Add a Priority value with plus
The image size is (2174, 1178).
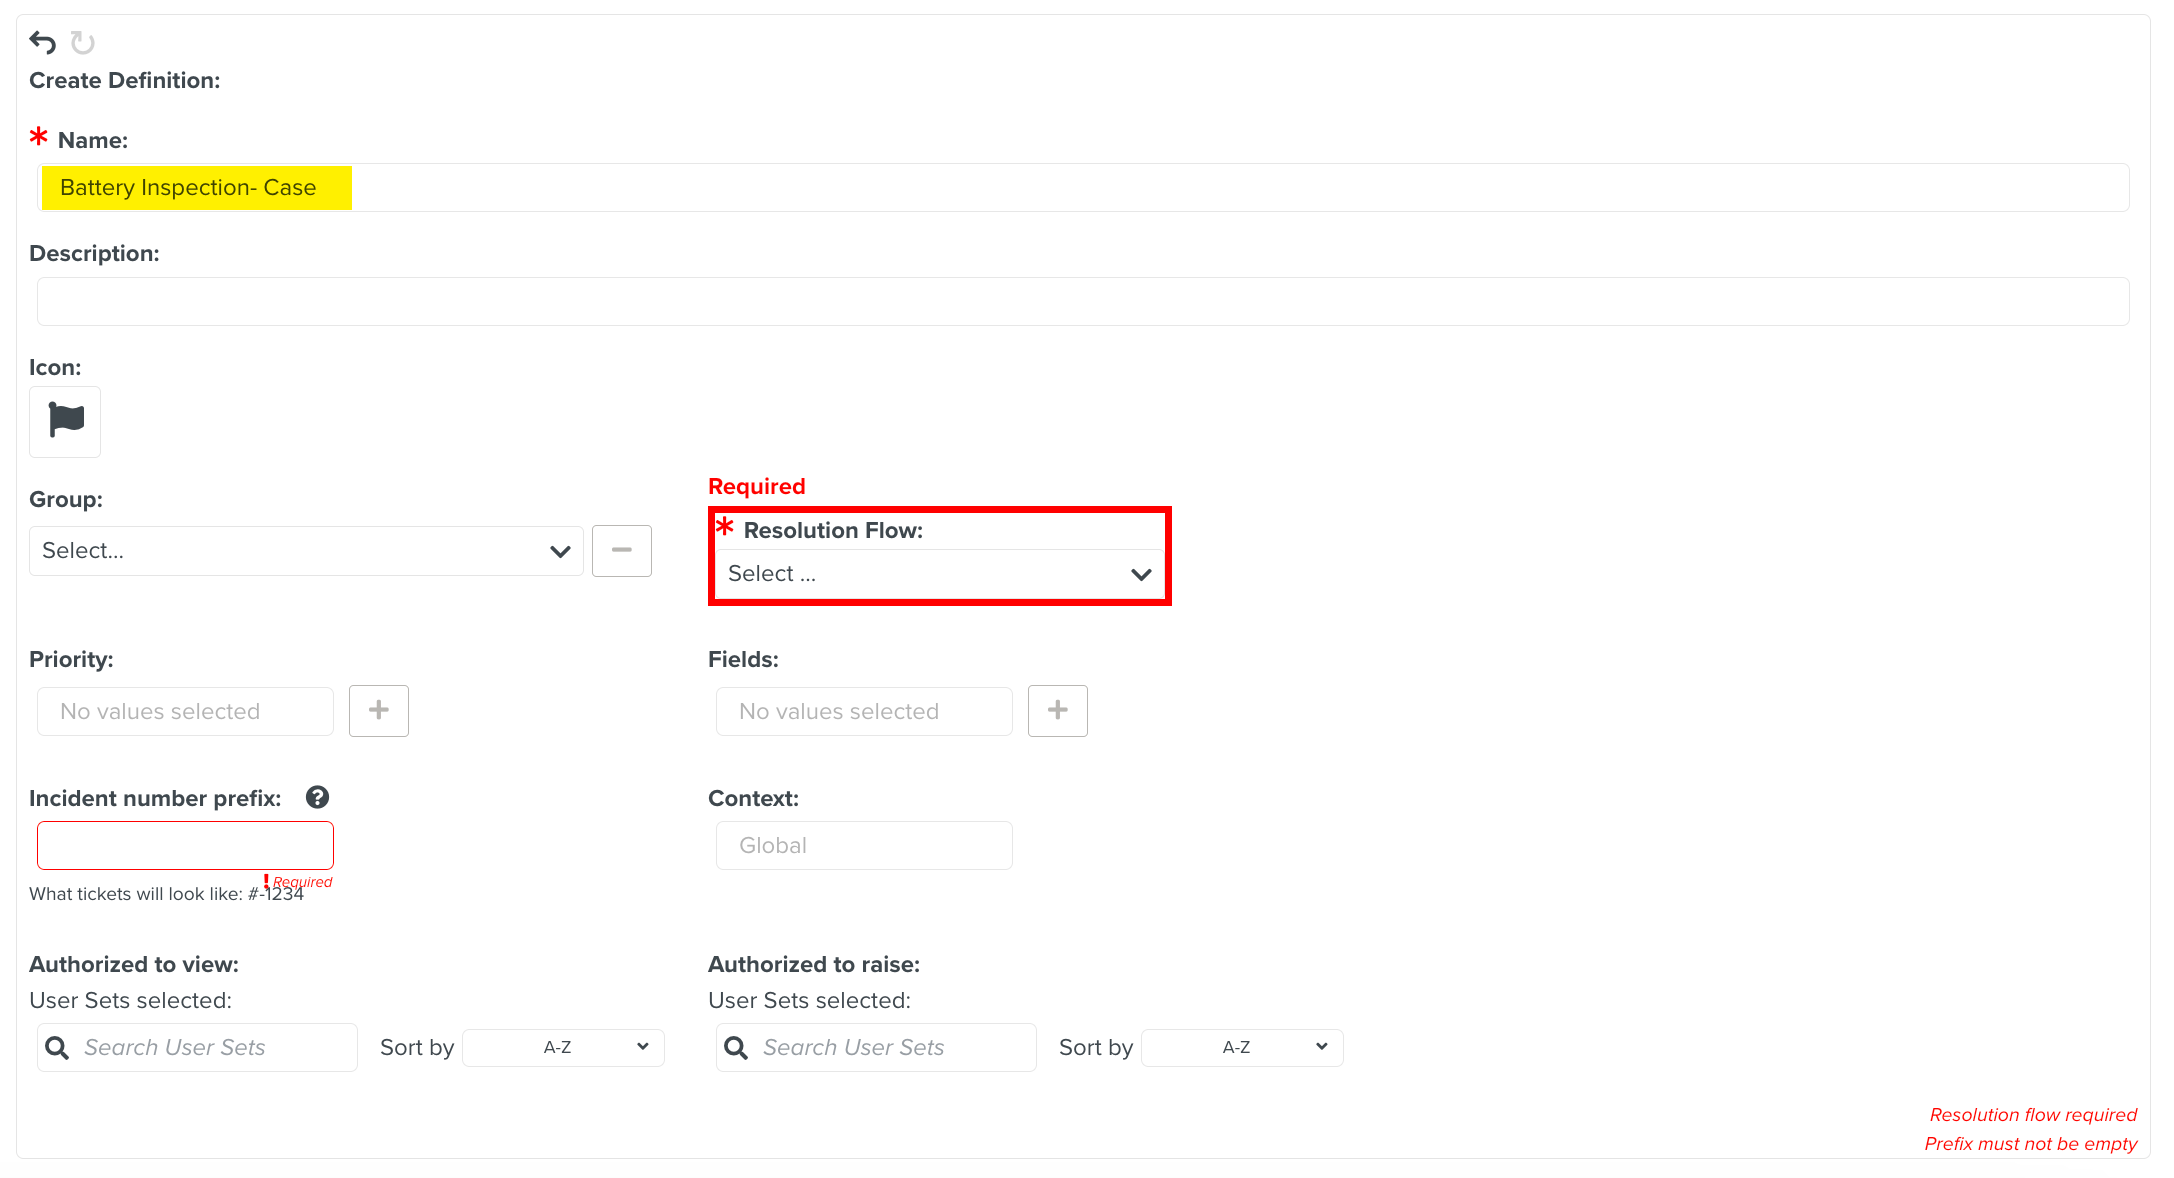[x=378, y=710]
